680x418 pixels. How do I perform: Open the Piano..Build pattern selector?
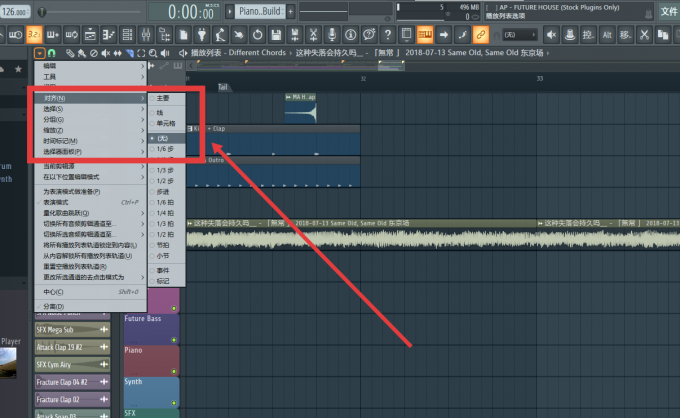coord(260,11)
